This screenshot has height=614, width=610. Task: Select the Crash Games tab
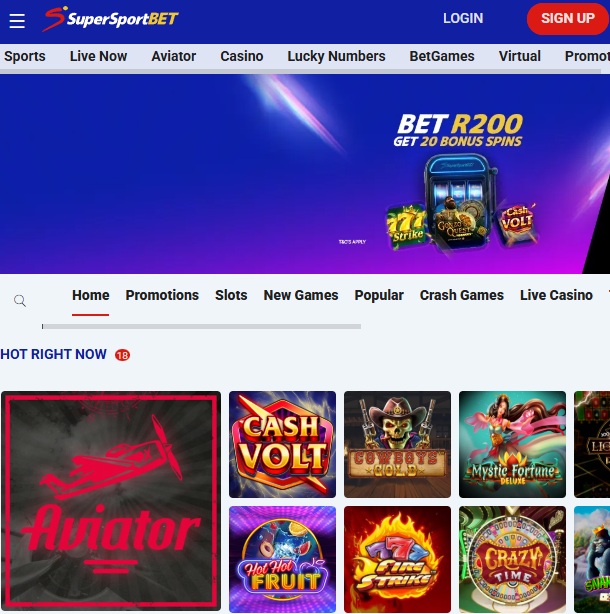pos(462,295)
